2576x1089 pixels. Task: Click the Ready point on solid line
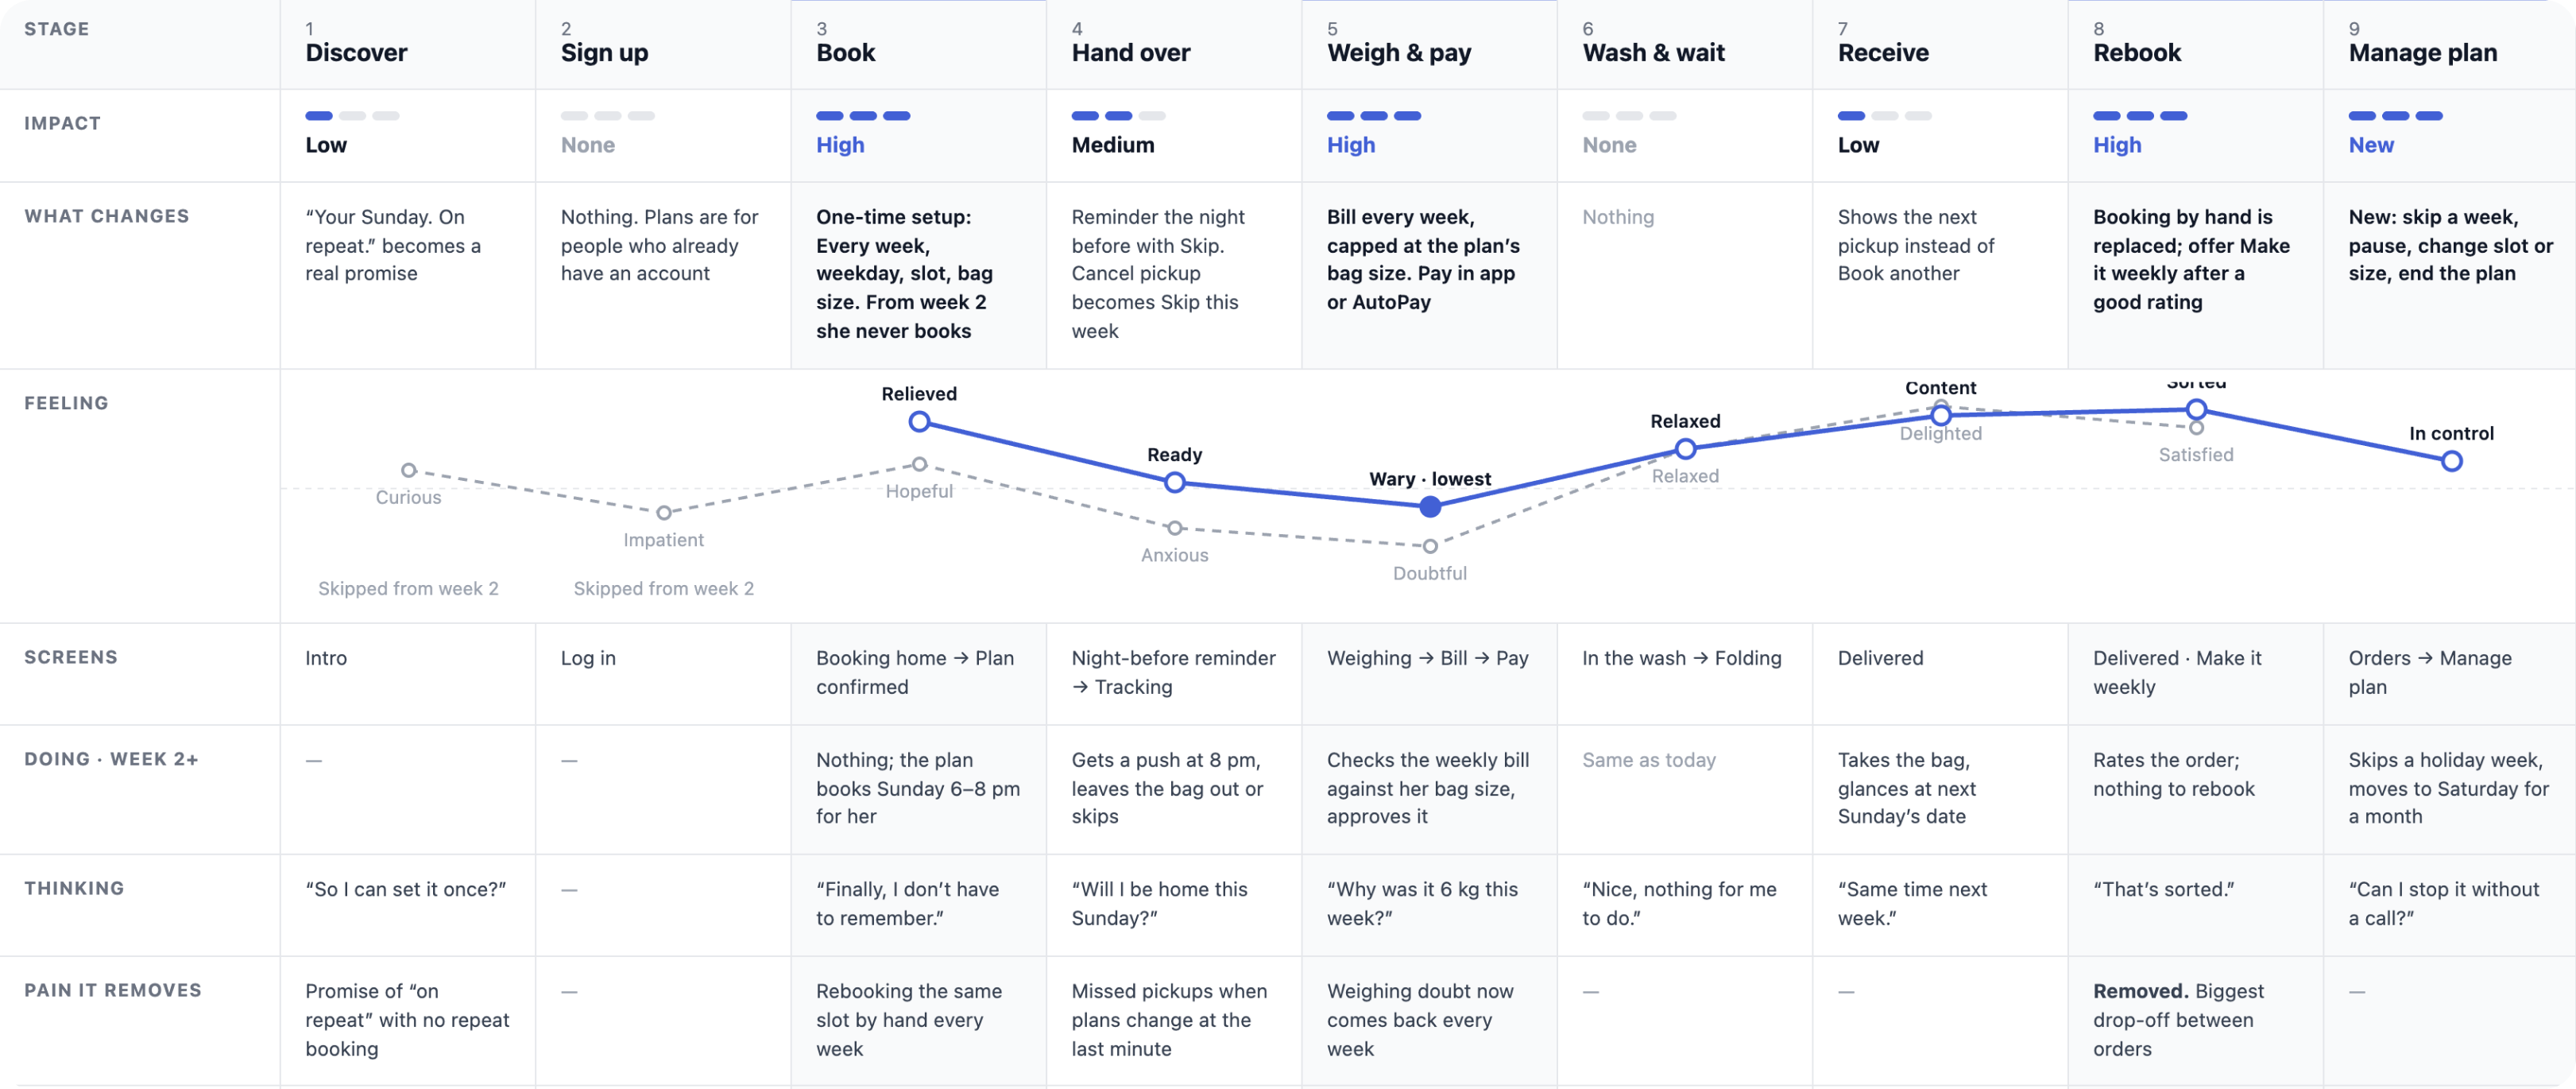pyautogui.click(x=1175, y=483)
